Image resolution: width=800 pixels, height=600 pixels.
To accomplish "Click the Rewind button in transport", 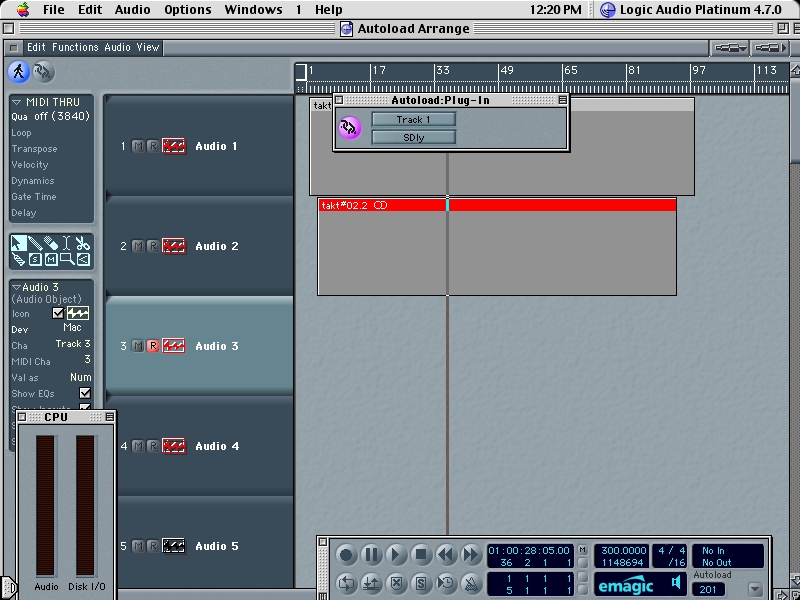I will pos(446,555).
